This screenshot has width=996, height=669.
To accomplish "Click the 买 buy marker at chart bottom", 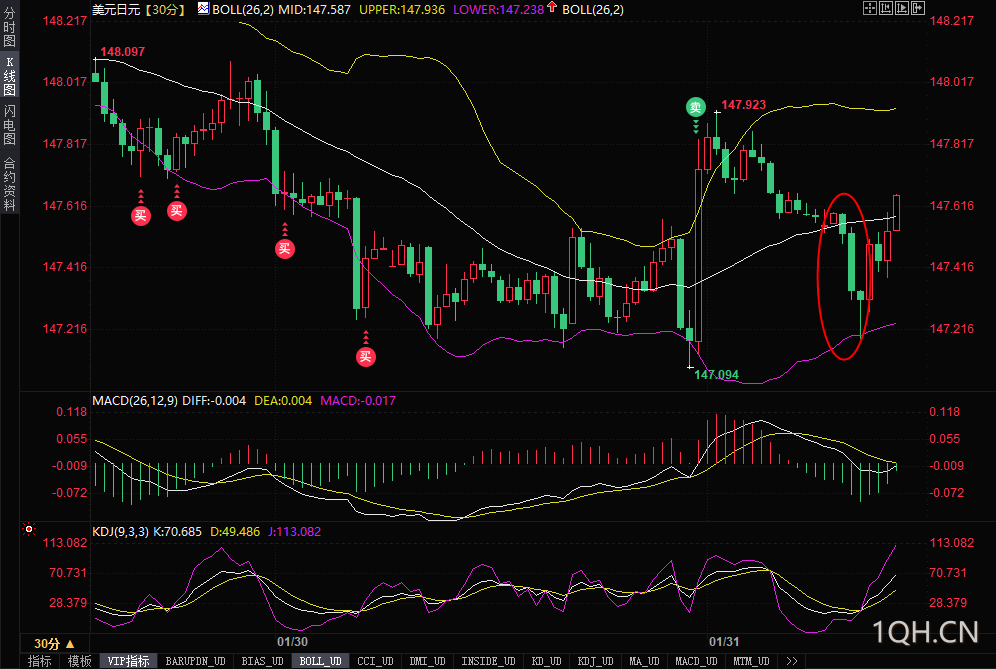I will (365, 356).
